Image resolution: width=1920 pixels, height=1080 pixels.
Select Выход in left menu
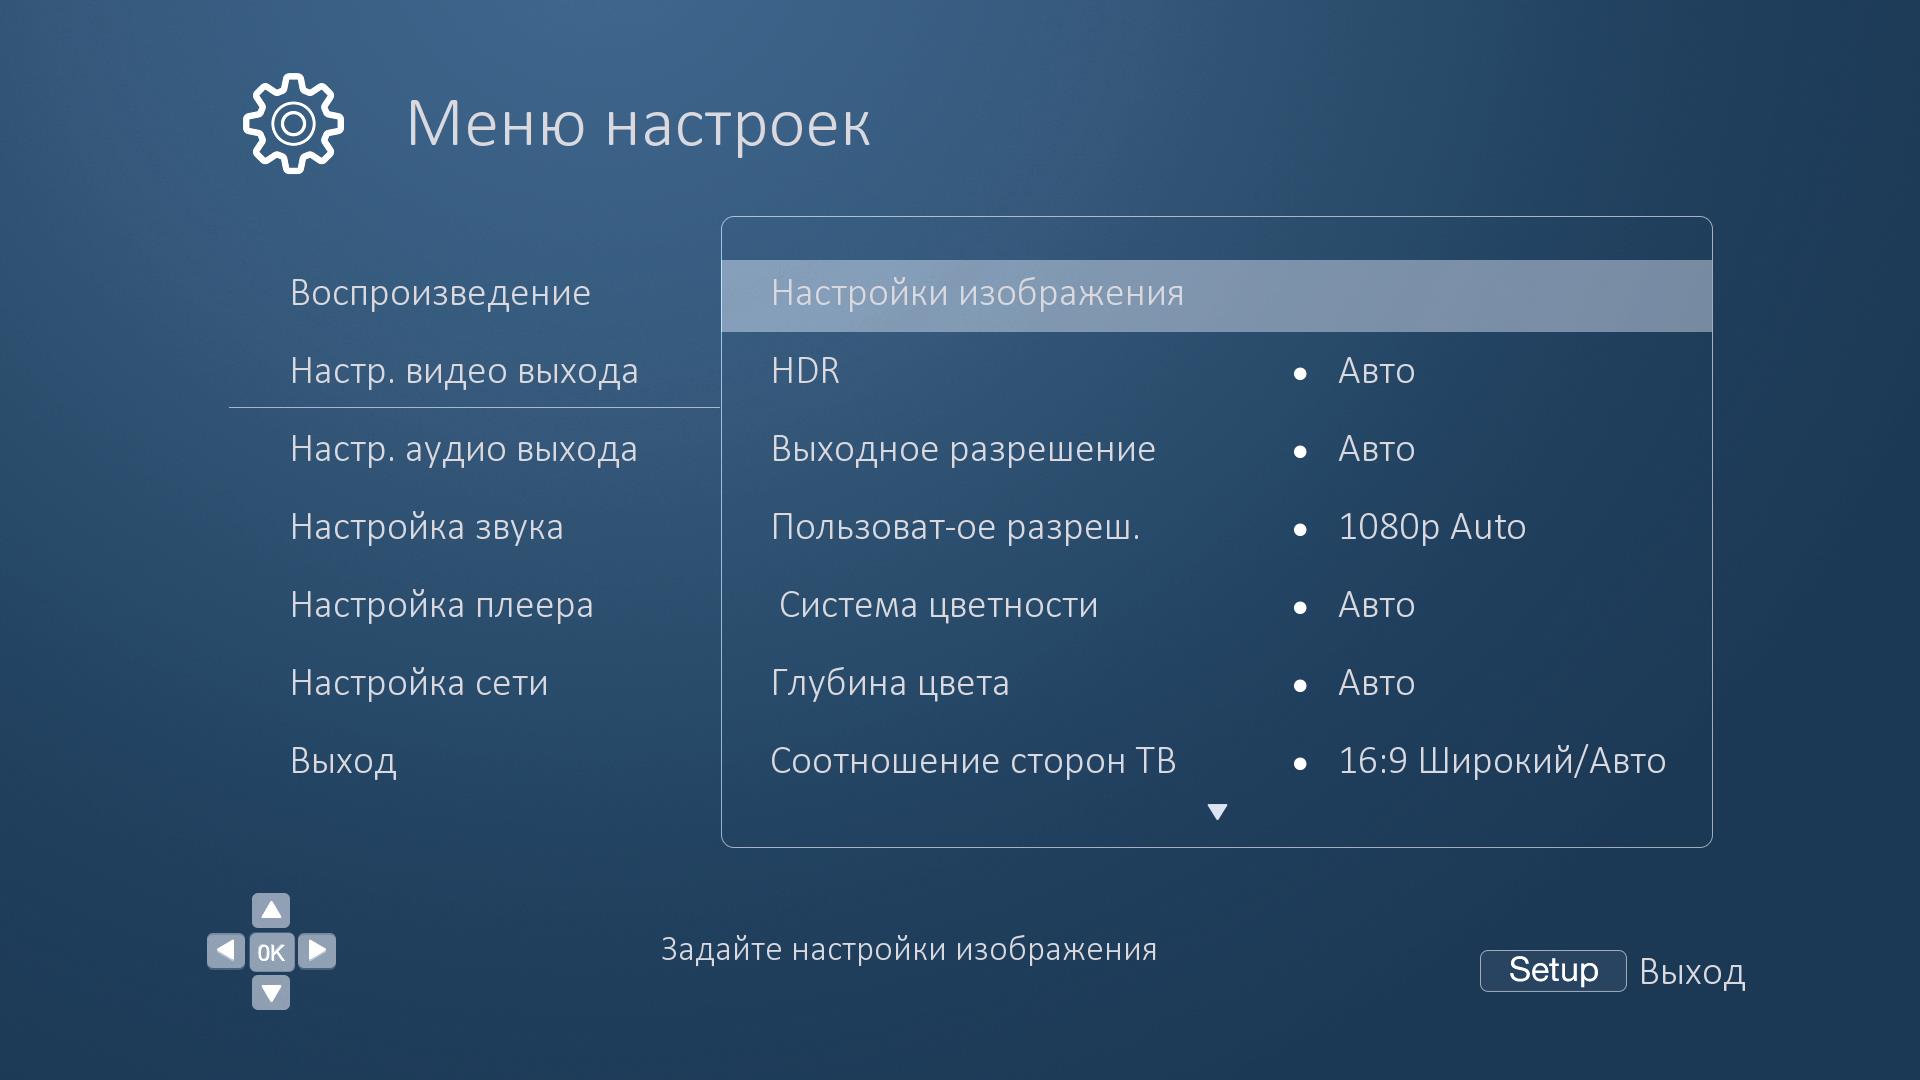343,761
